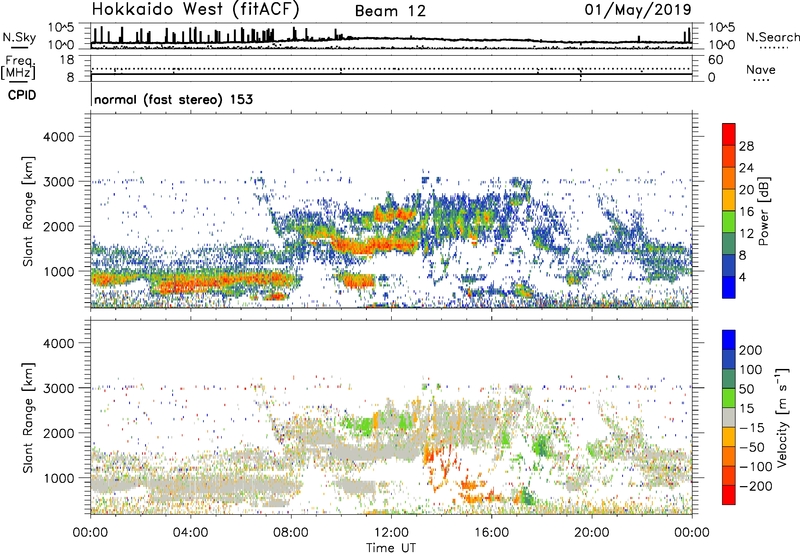The width and height of the screenshot is (800, 554).
Task: Click the red bottom of Velocity color bar
Action: pyautogui.click(x=729, y=495)
